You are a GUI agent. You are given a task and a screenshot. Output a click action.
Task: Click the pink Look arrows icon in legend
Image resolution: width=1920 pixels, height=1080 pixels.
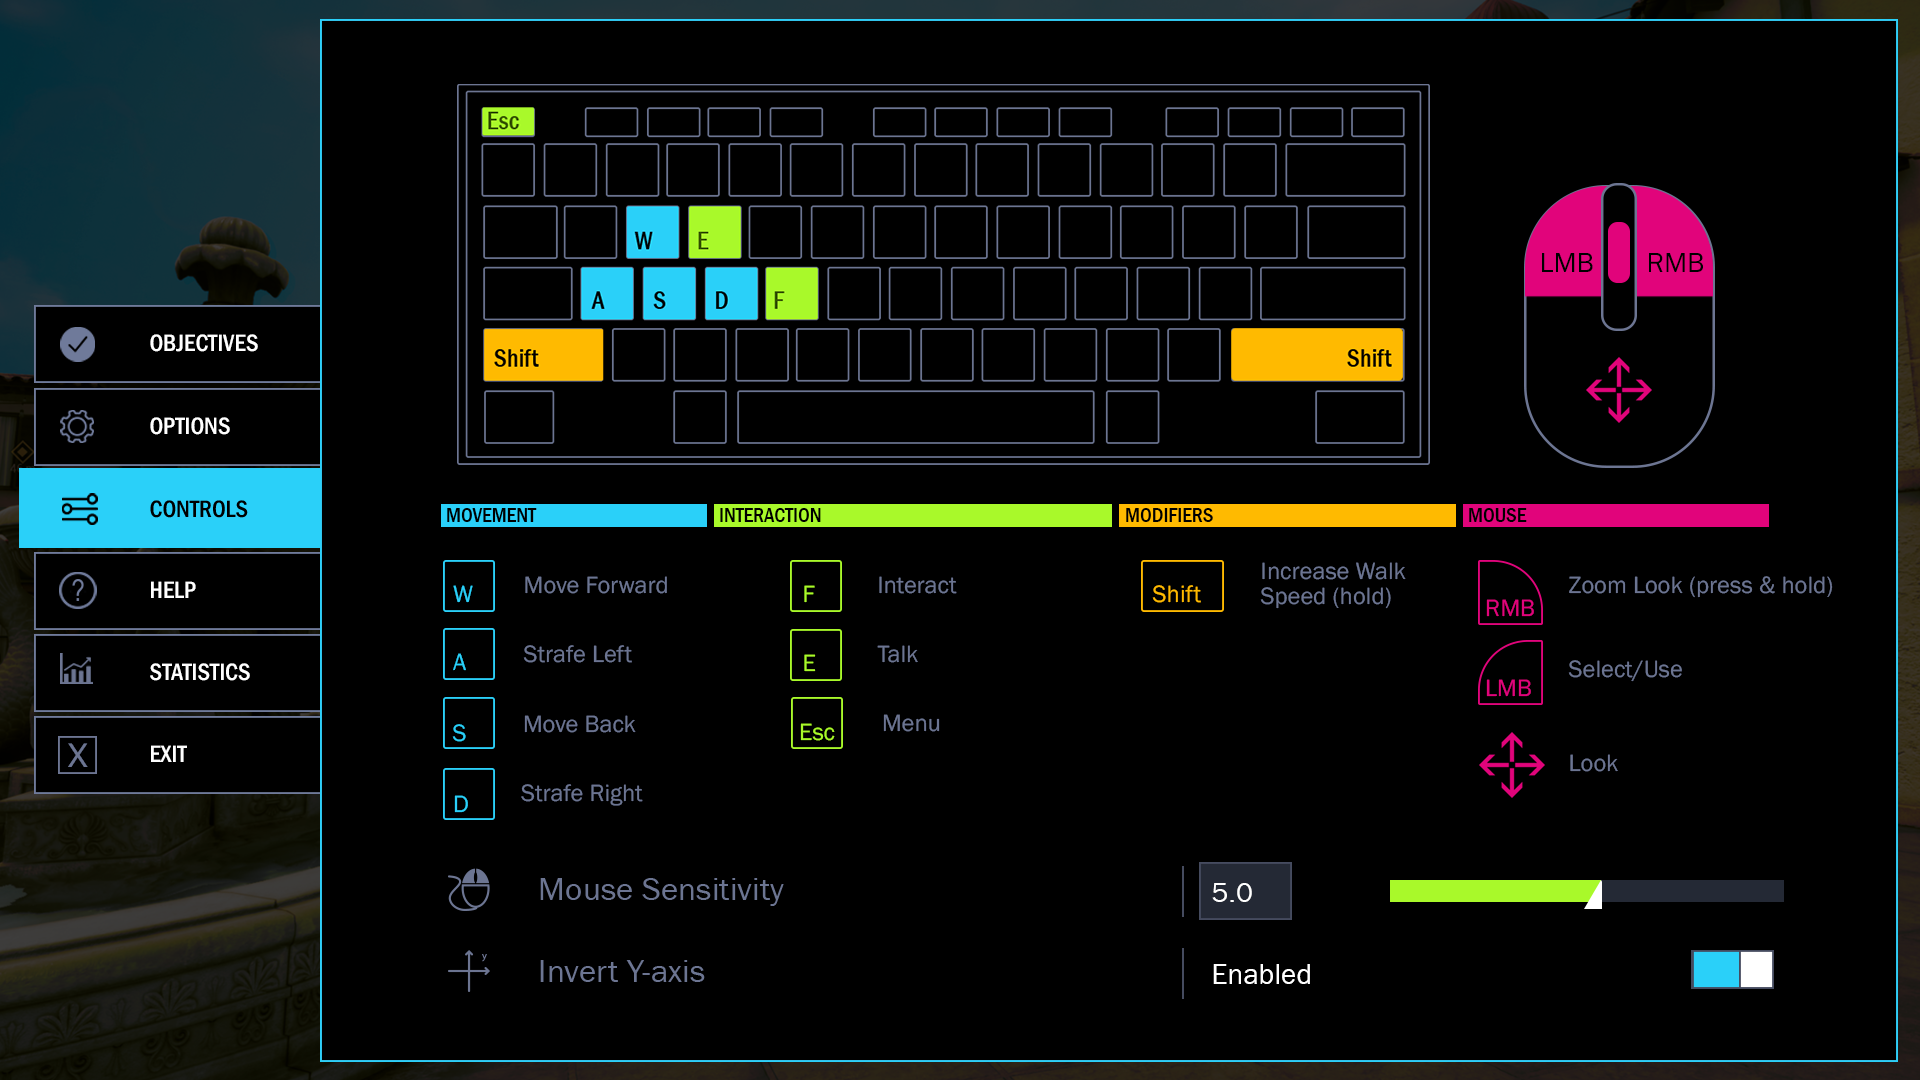(1511, 765)
